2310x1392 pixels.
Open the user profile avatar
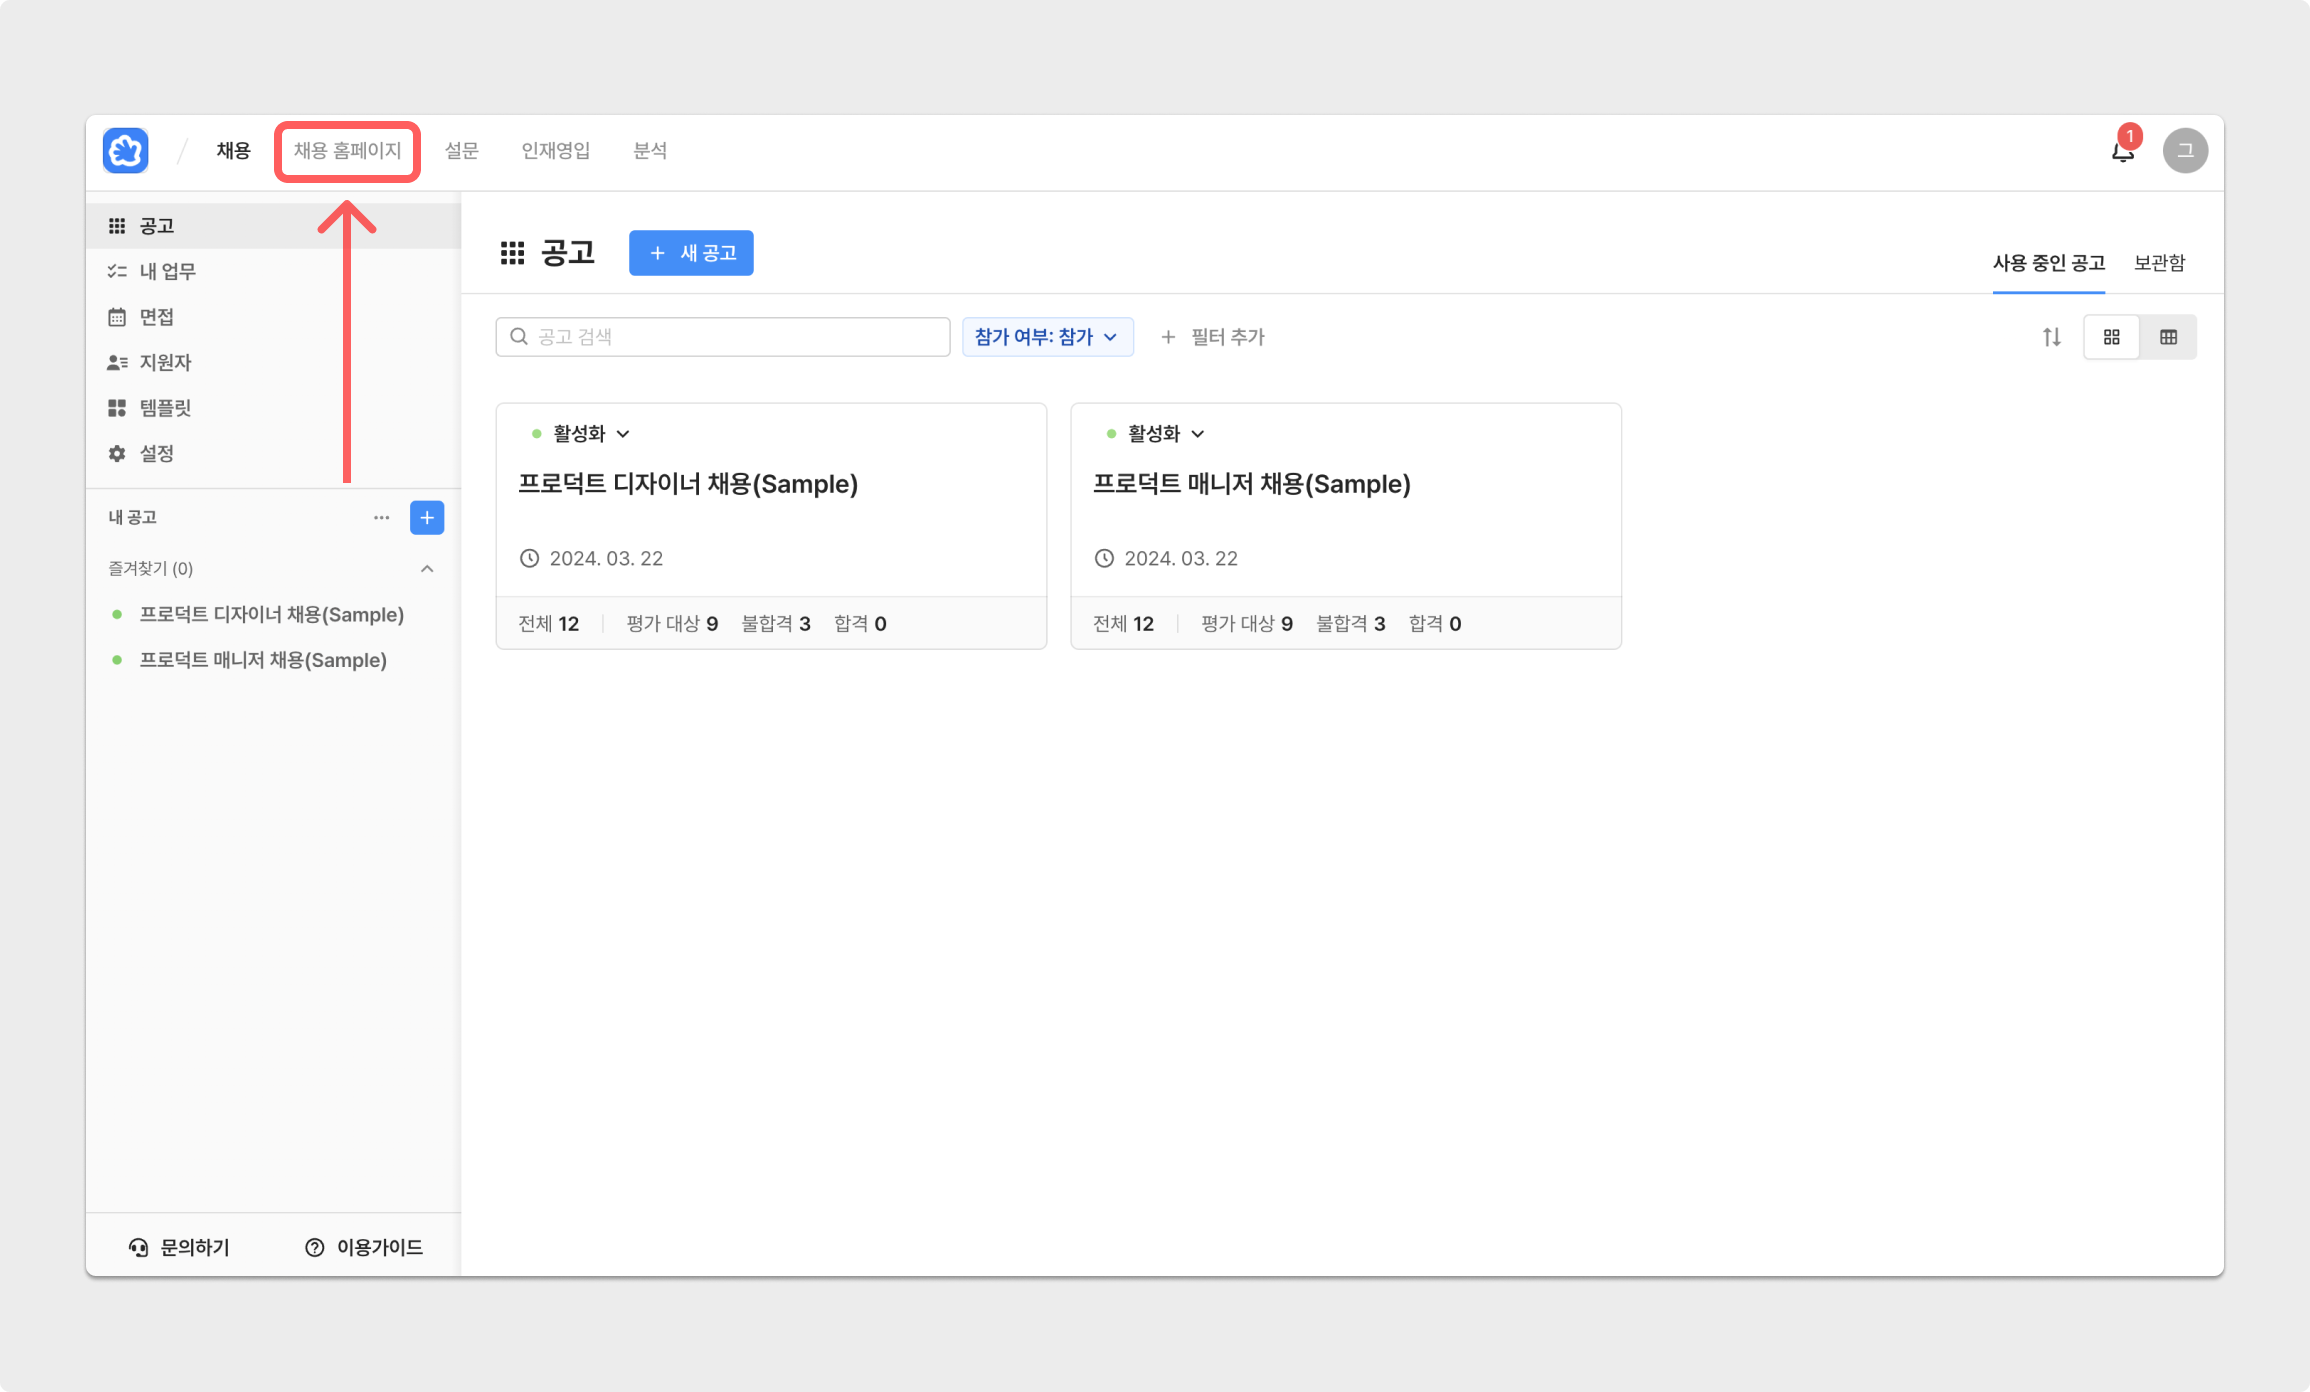pos(2185,151)
